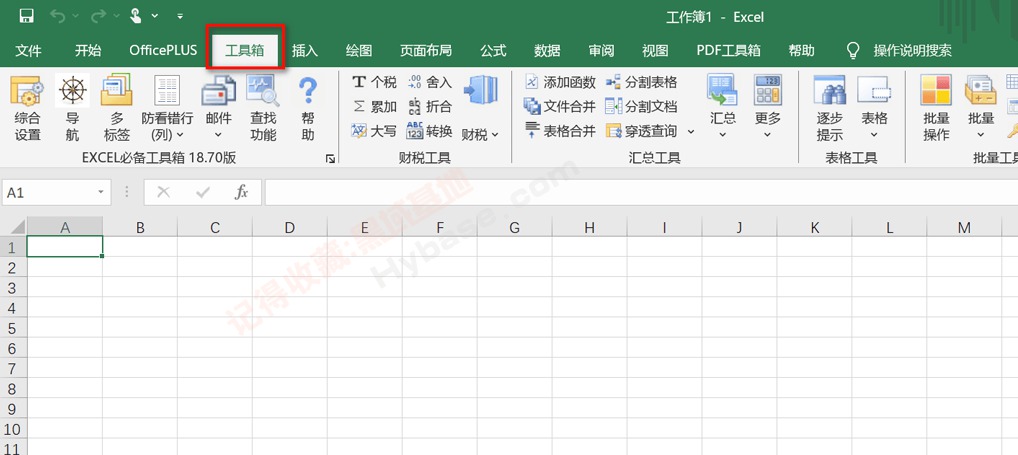
Task: Open the EXCEL必备工具箱 group dialog launcher
Action: [330, 158]
